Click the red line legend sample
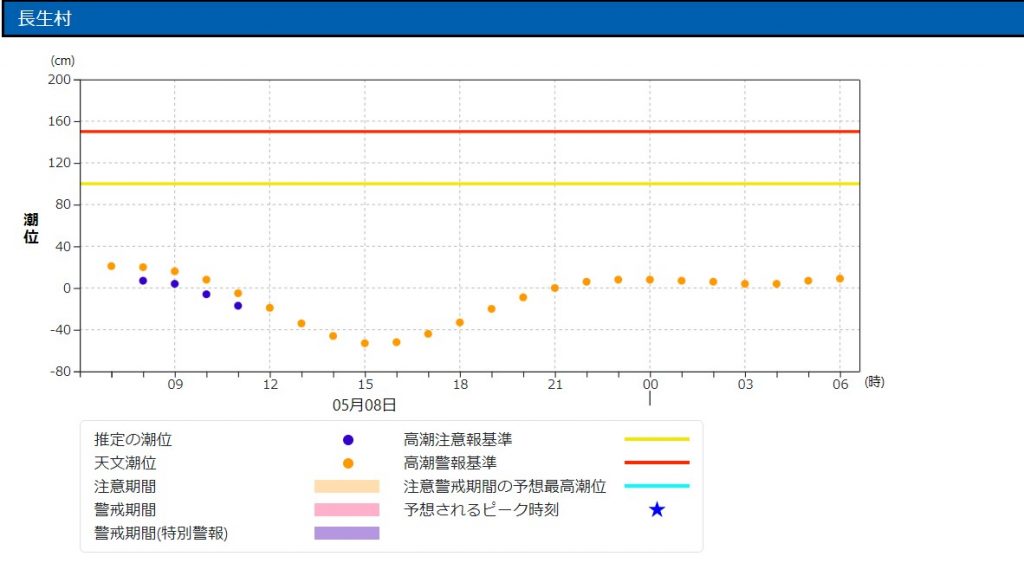 tap(657, 462)
